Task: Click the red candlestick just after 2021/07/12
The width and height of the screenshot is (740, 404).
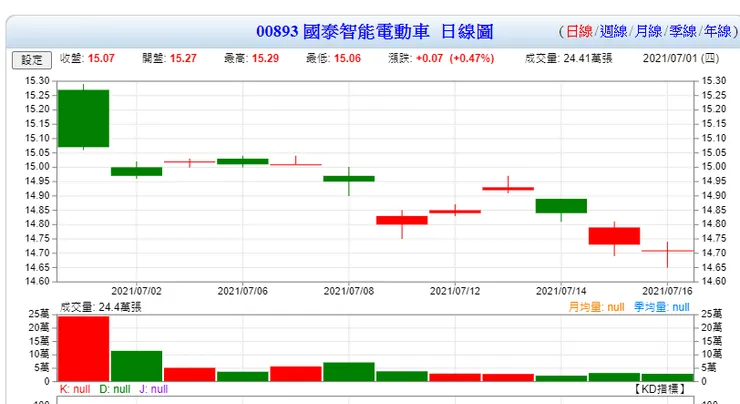Action: point(508,189)
